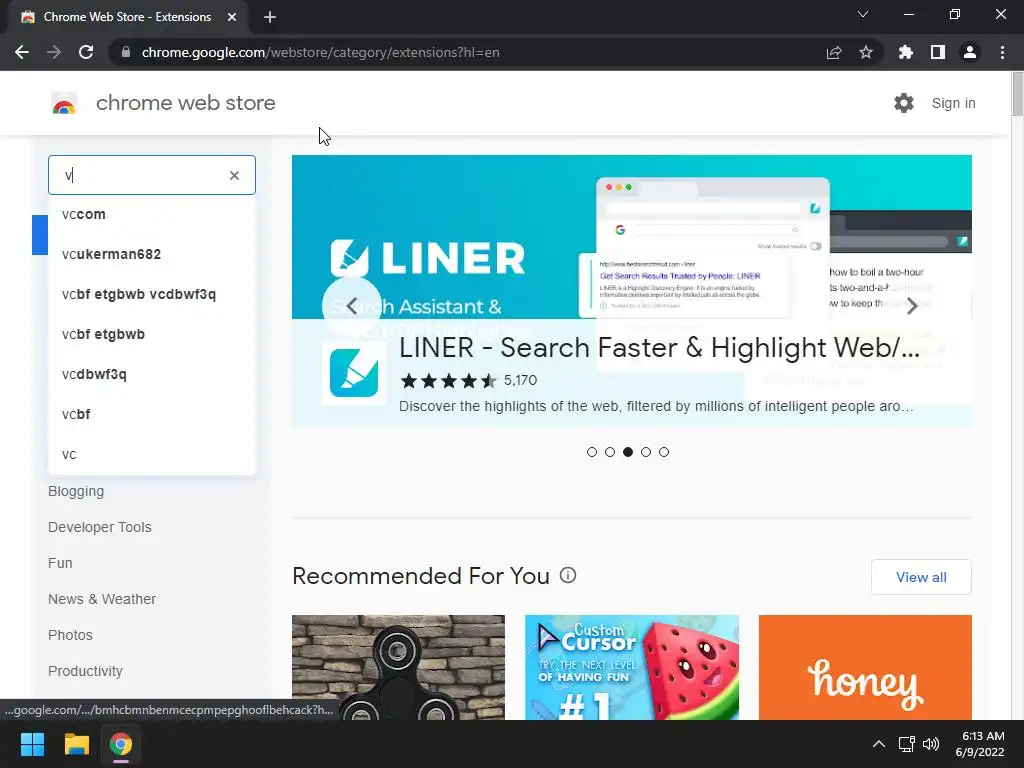Image resolution: width=1024 pixels, height=768 pixels.
Task: Sign in to the web store
Action: (953, 103)
